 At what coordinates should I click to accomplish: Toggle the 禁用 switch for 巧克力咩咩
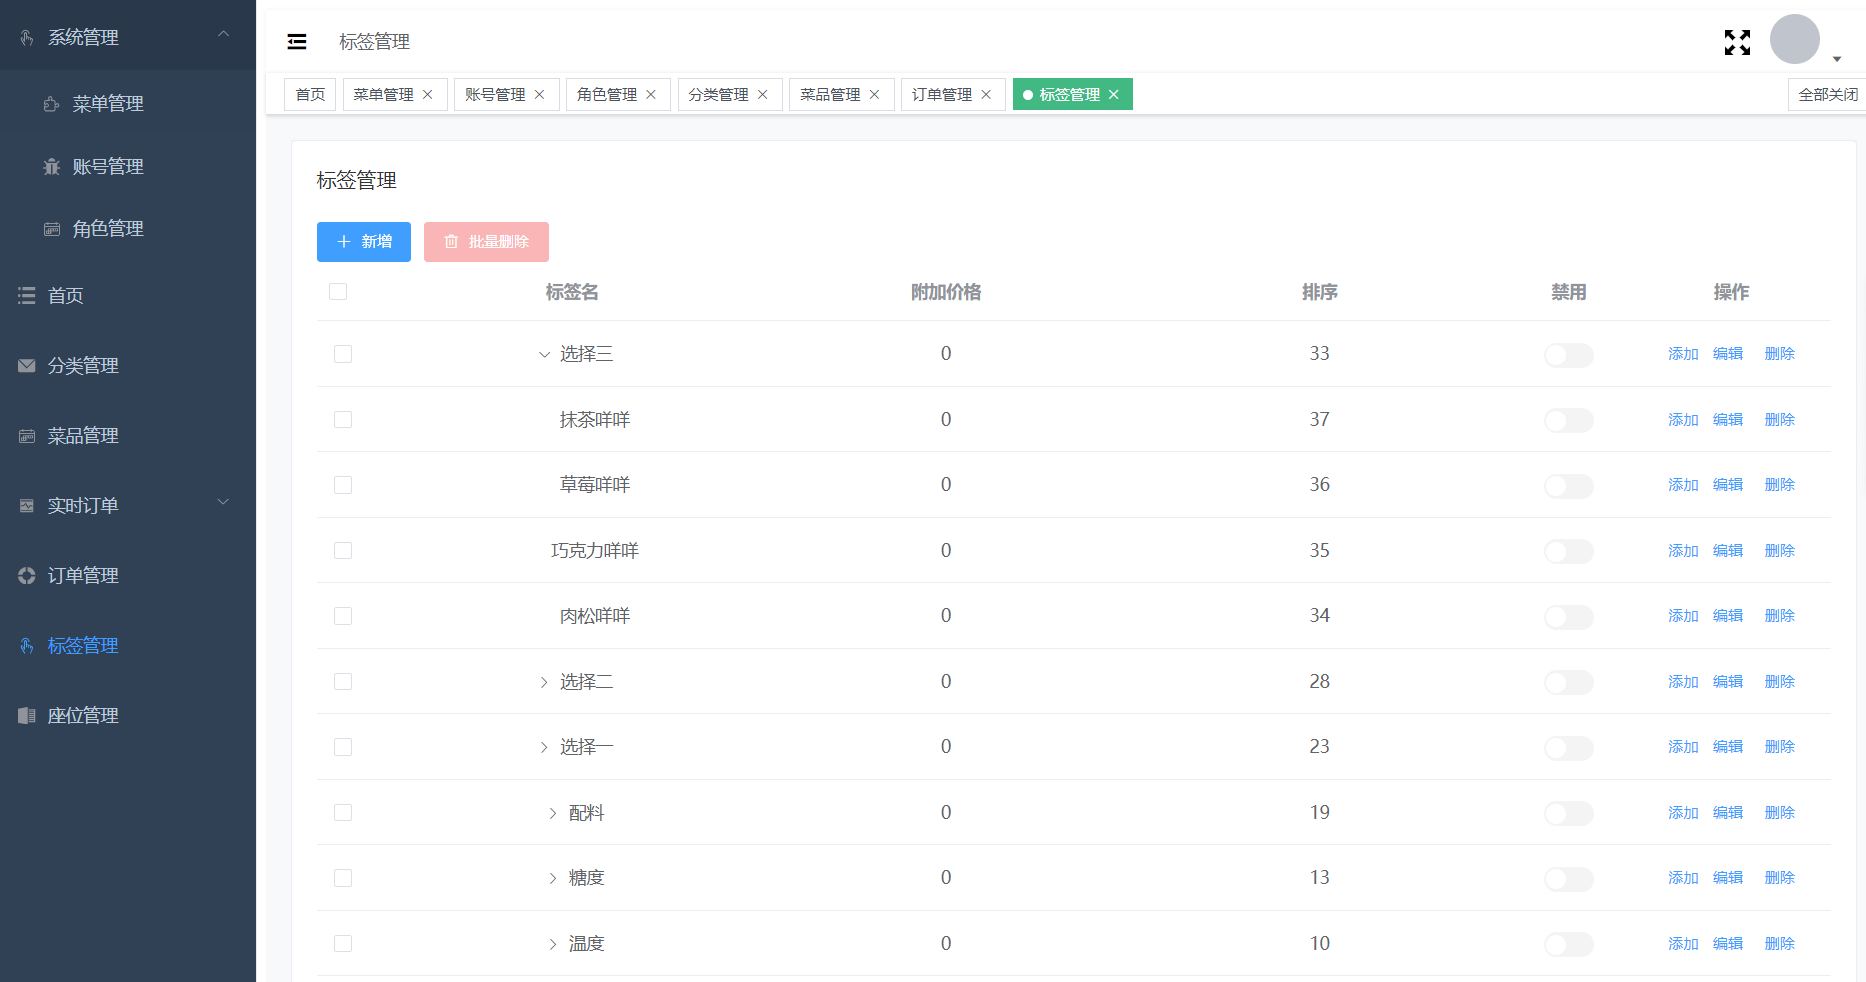(x=1569, y=551)
